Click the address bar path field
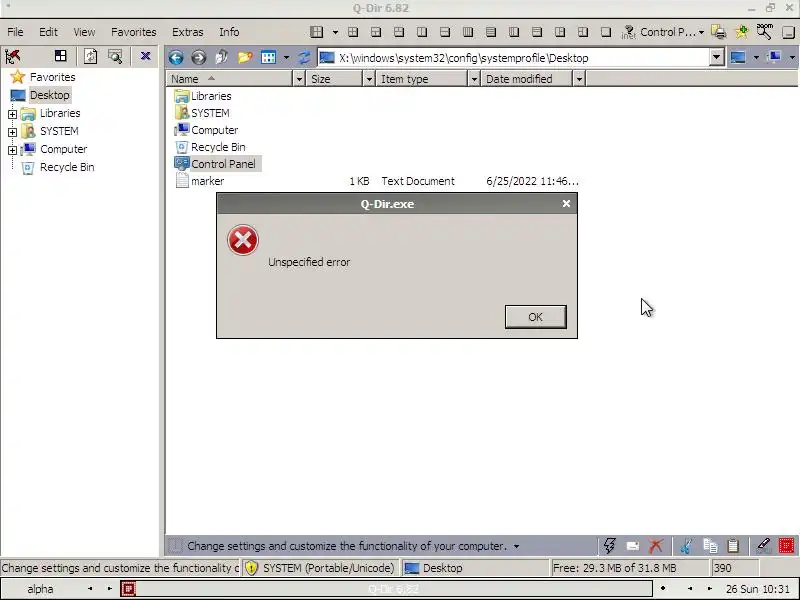Screen dimensions: 800x600 click(x=513, y=58)
